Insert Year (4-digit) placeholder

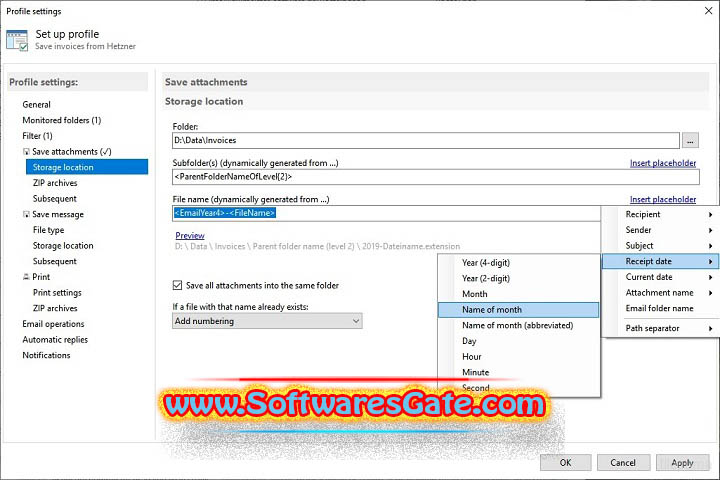click(519, 263)
